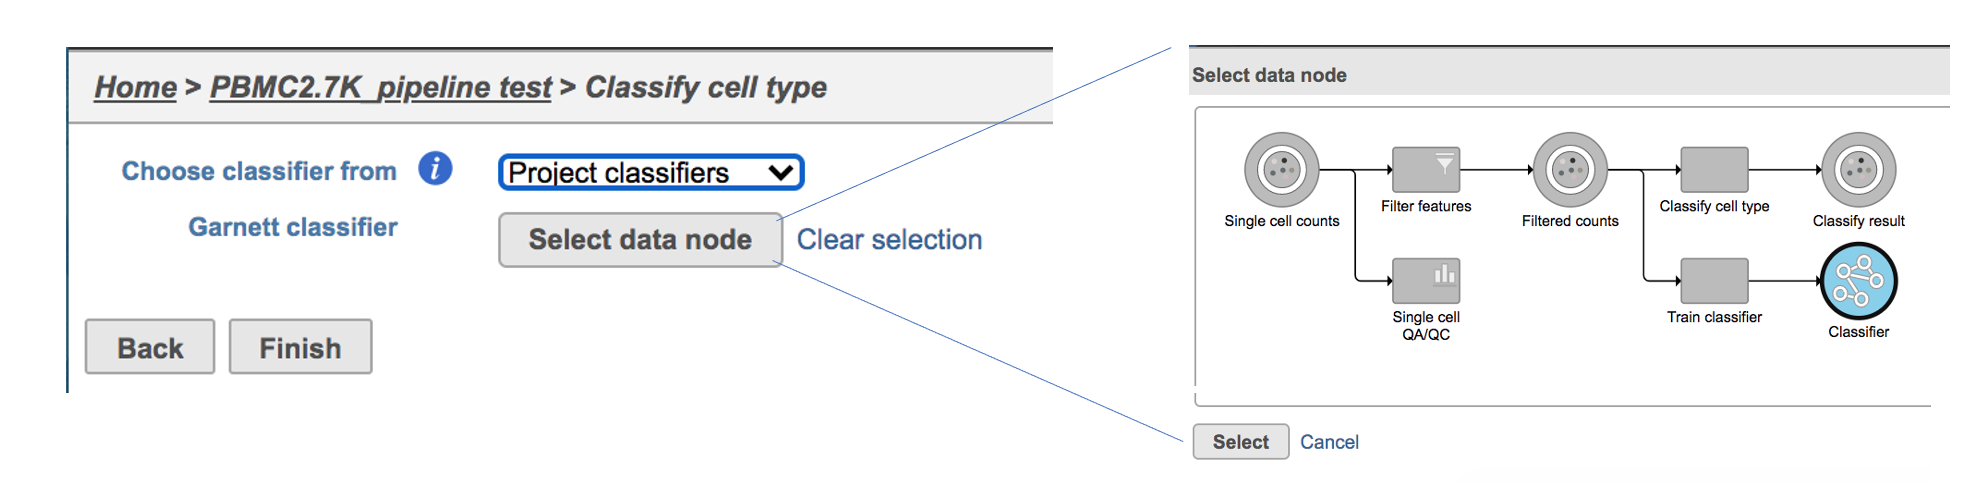Select the Classify cell type task node
This screenshot has width=1966, height=496.
coord(1714,170)
